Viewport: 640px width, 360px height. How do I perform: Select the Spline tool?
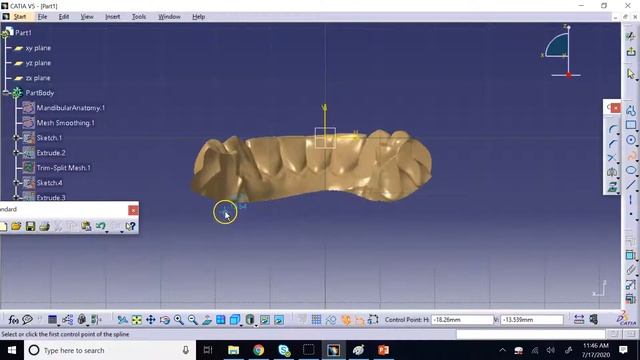click(631, 155)
